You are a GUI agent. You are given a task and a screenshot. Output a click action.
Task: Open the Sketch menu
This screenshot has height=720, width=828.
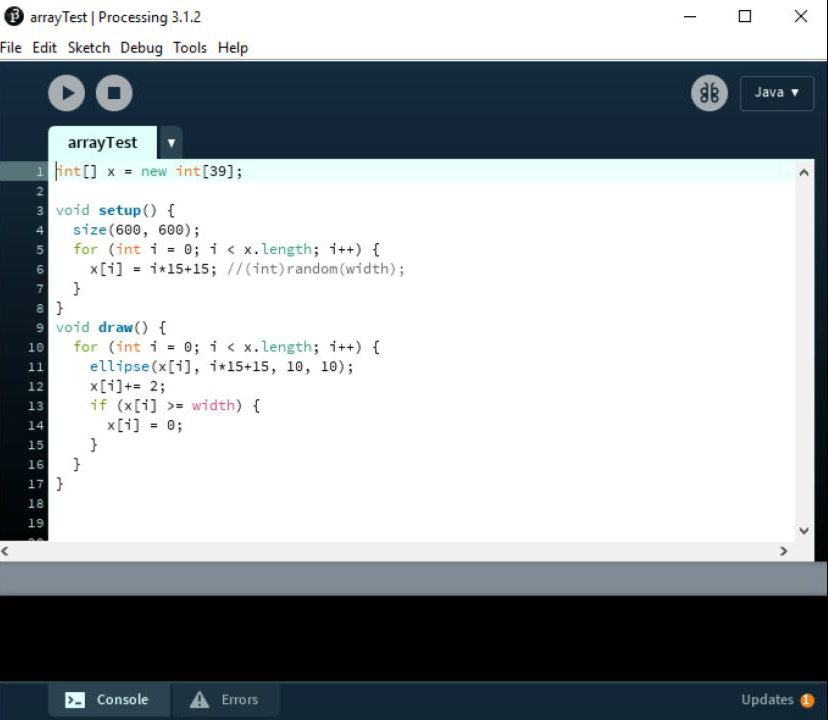[89, 48]
